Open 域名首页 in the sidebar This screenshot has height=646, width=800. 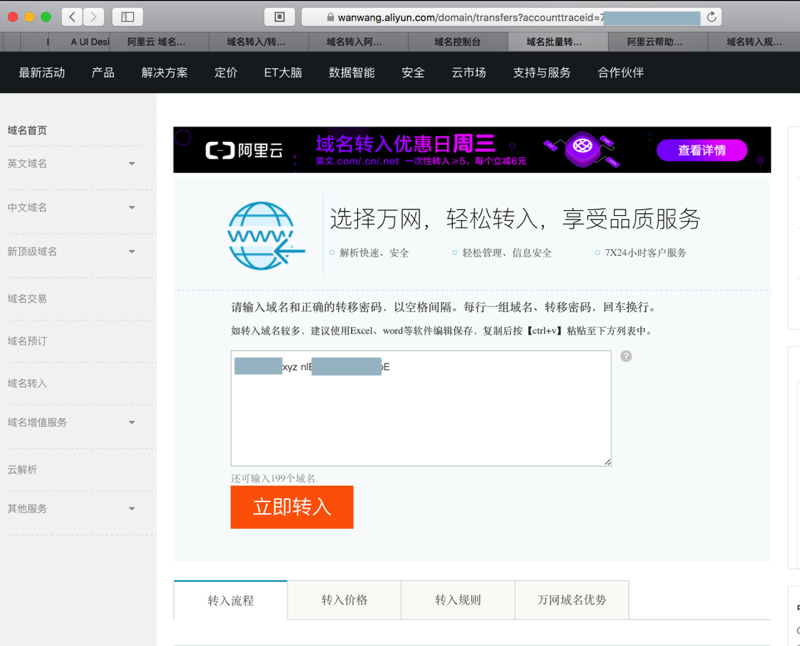coord(27,131)
